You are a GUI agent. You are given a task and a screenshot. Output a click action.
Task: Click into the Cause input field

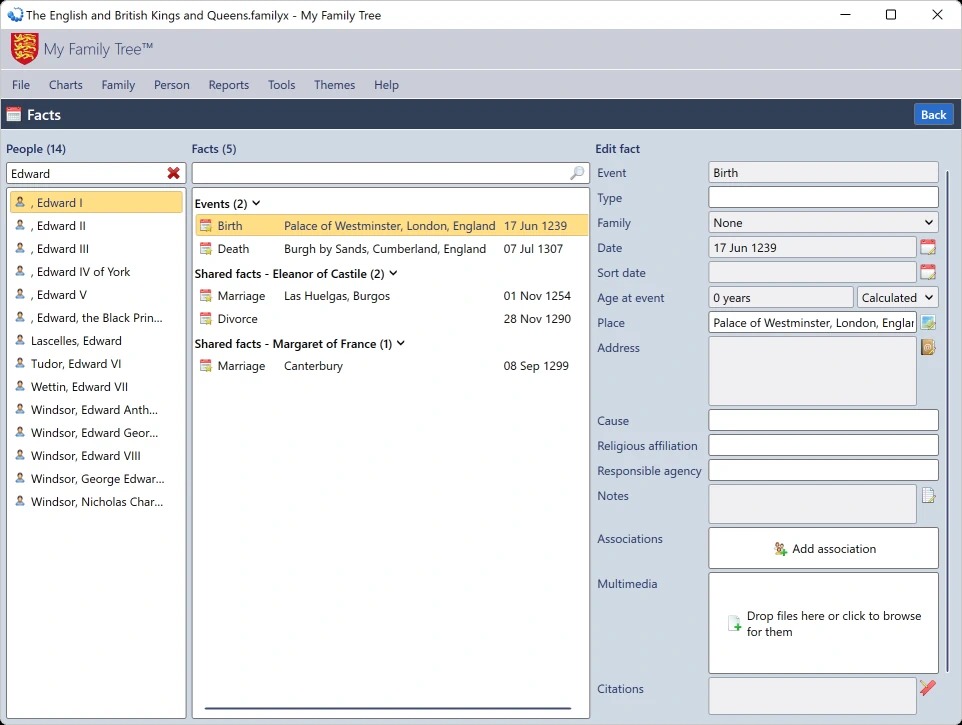click(823, 421)
